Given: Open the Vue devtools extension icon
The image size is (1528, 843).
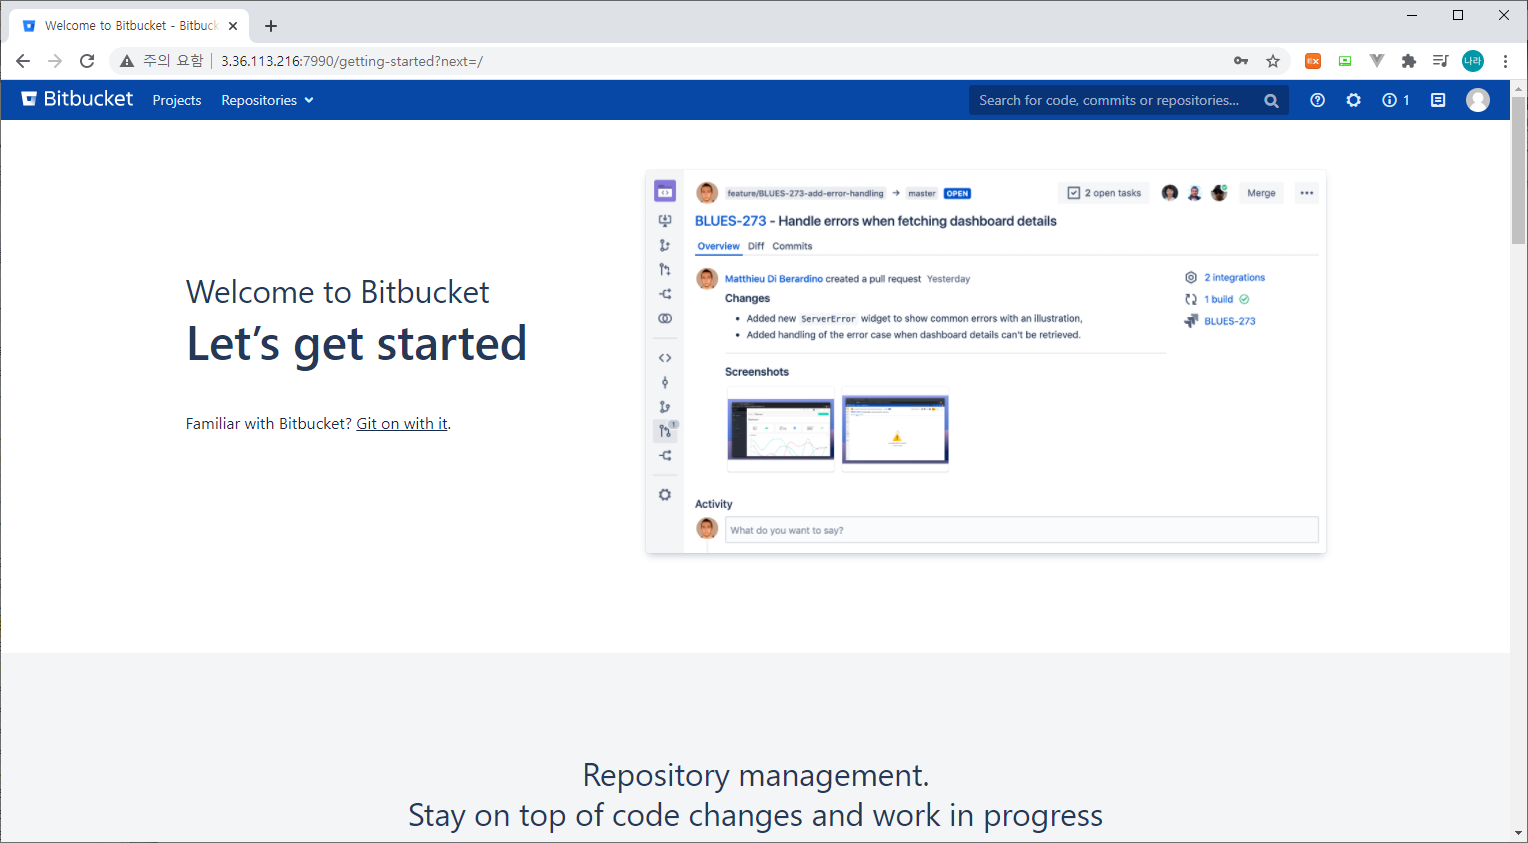Looking at the screenshot, I should click(1377, 60).
